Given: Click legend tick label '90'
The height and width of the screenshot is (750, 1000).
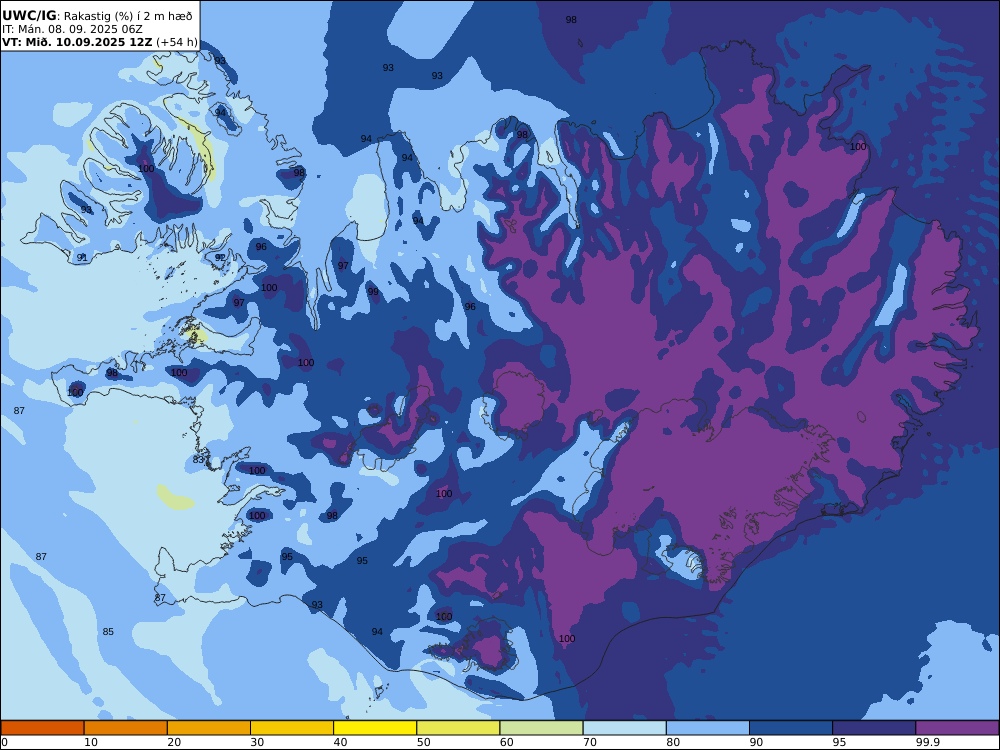Looking at the screenshot, I should [756, 742].
